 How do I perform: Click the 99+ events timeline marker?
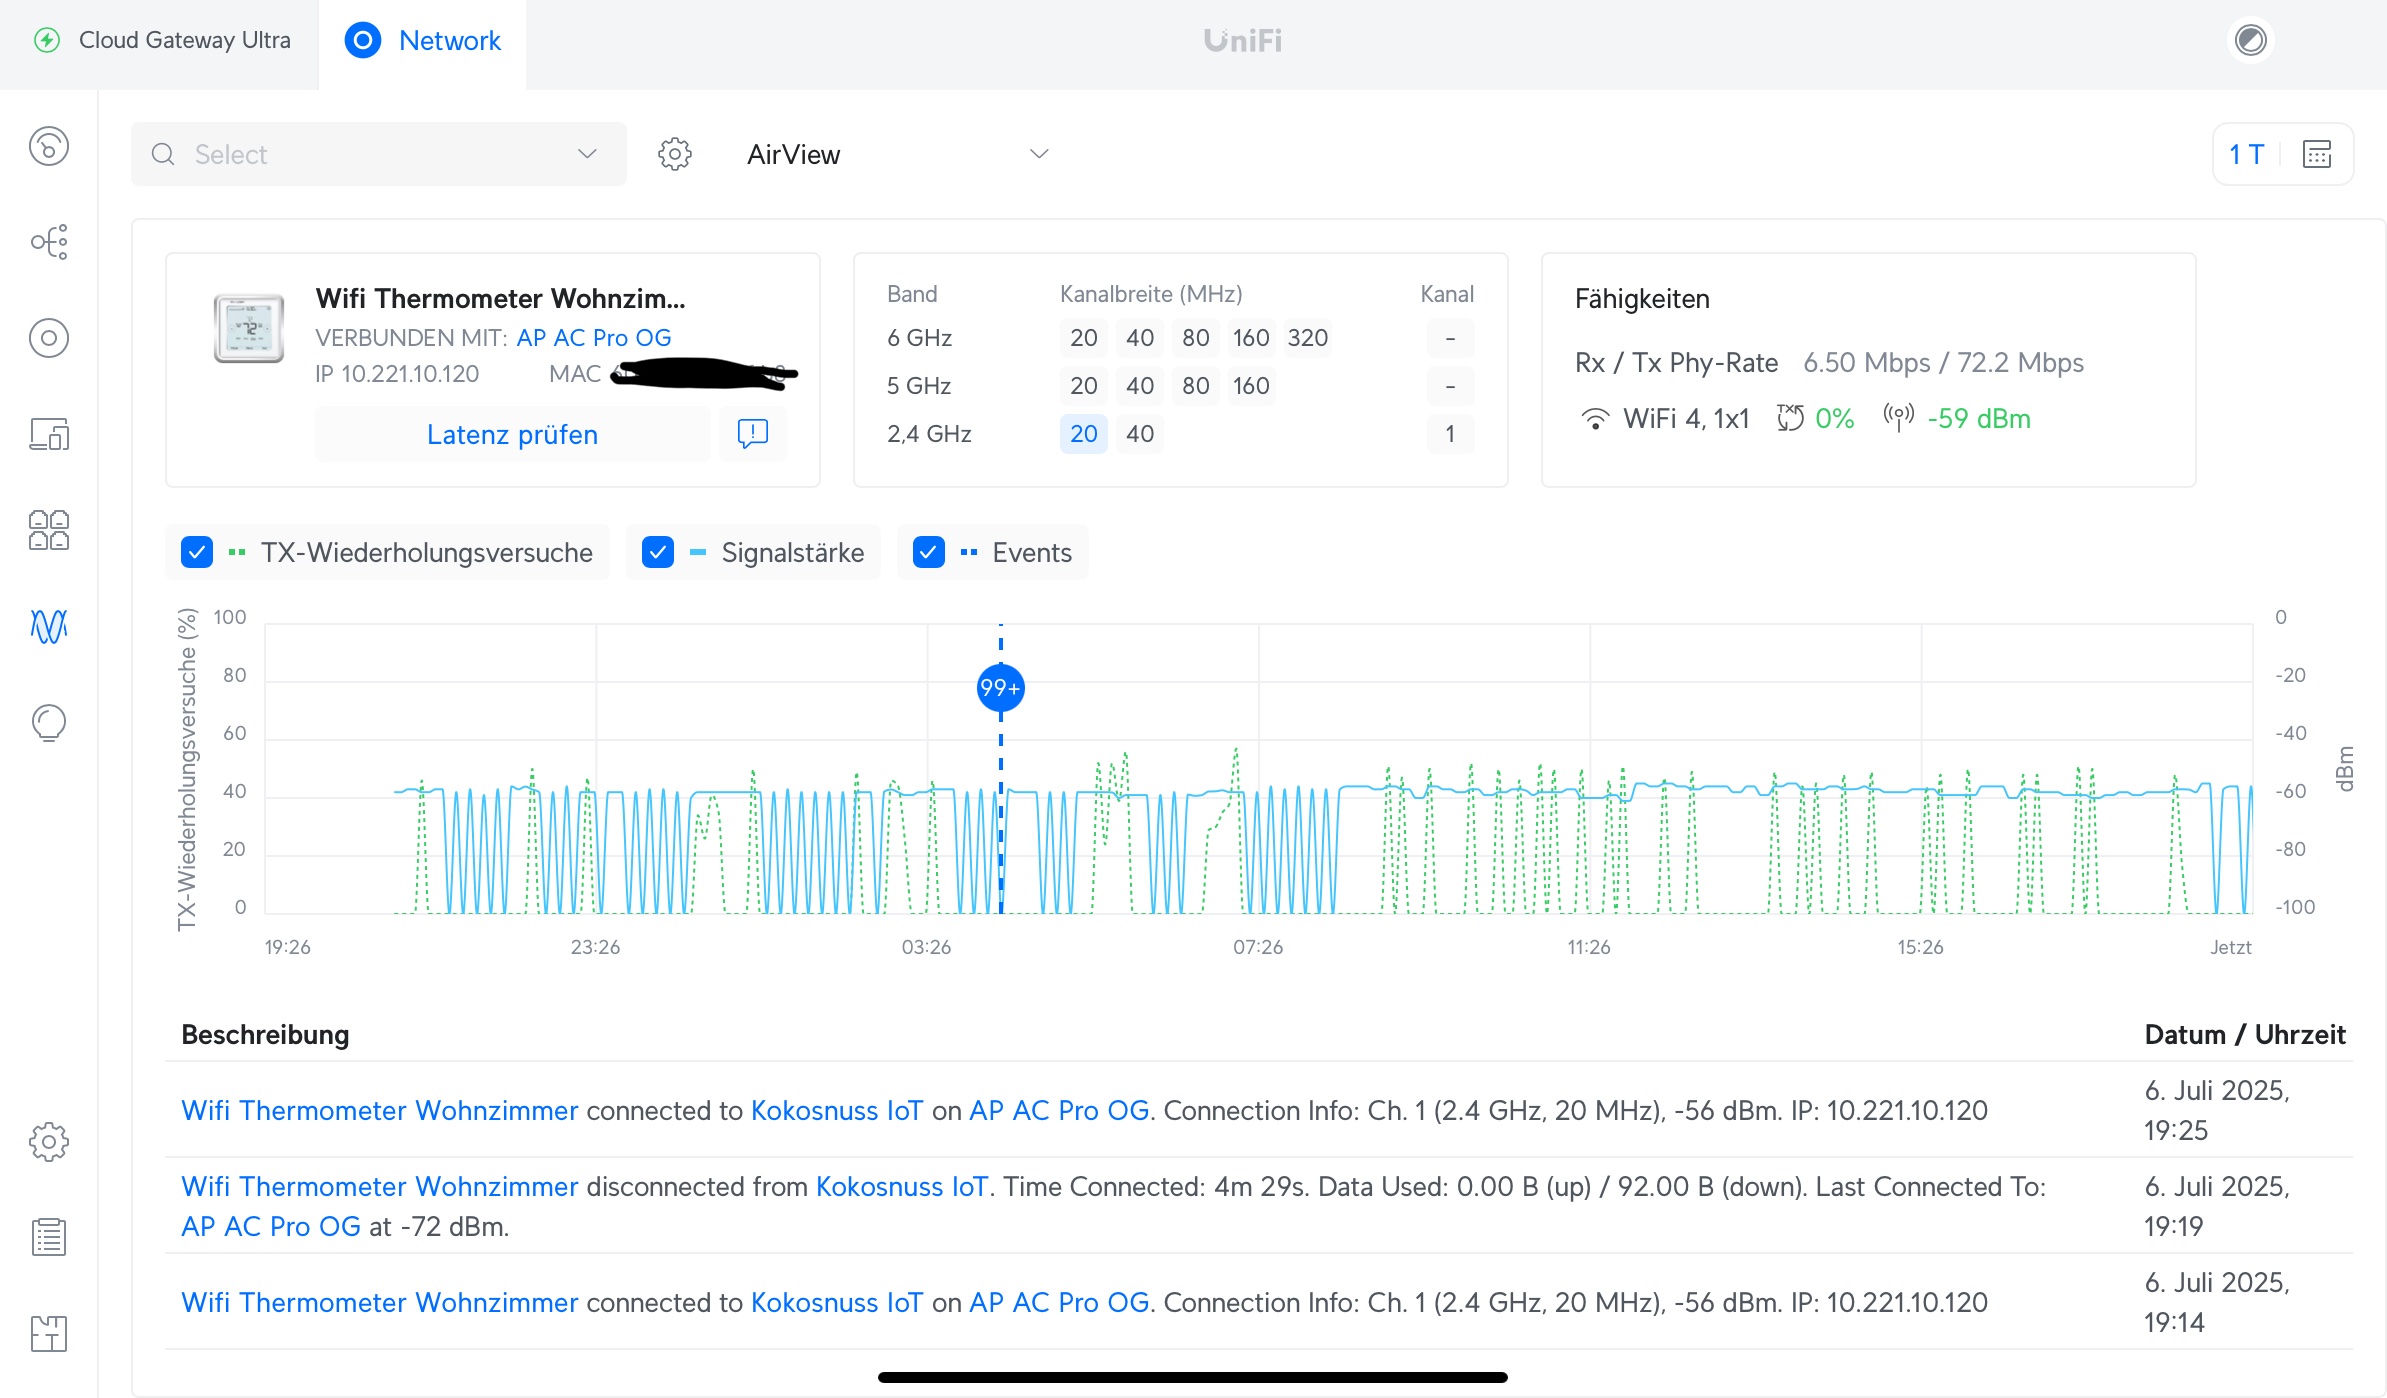tap(1000, 688)
